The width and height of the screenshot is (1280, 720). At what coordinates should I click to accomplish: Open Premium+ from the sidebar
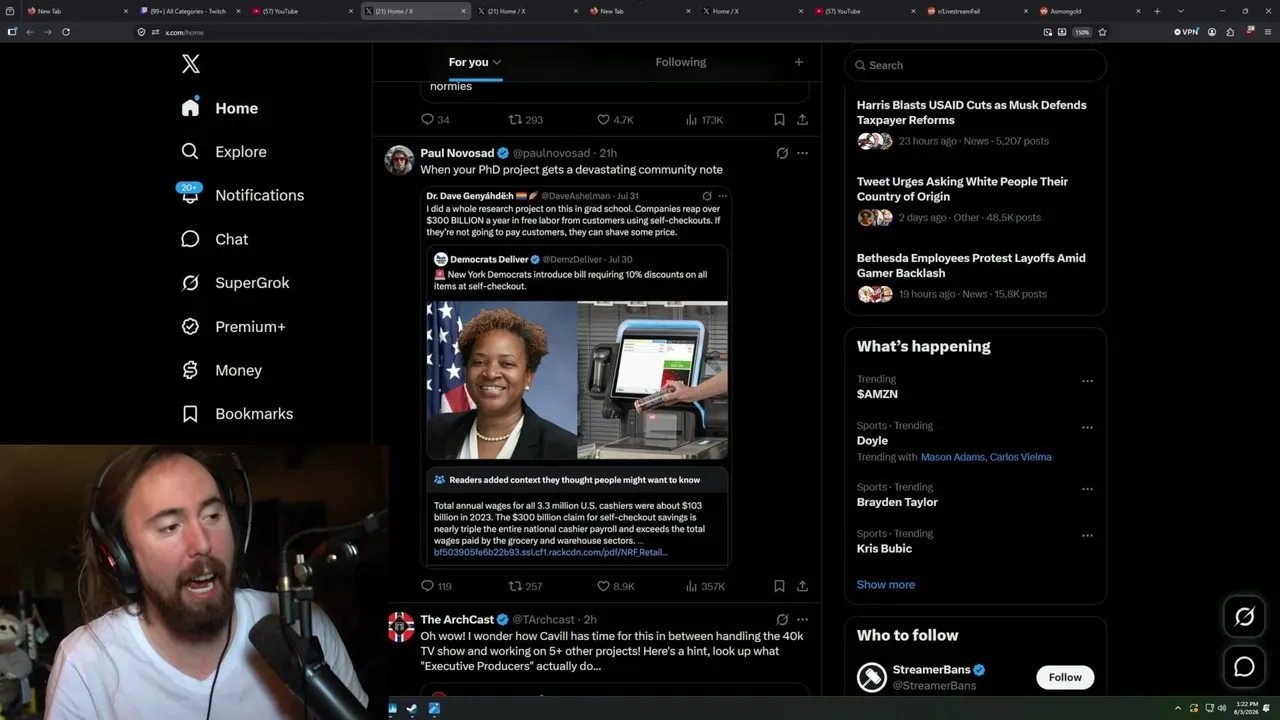[x=233, y=326]
